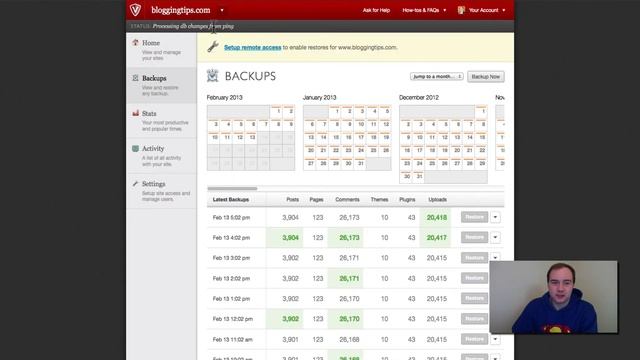This screenshot has width=640, height=360.
Task: Click the Posts column header
Action: point(292,200)
